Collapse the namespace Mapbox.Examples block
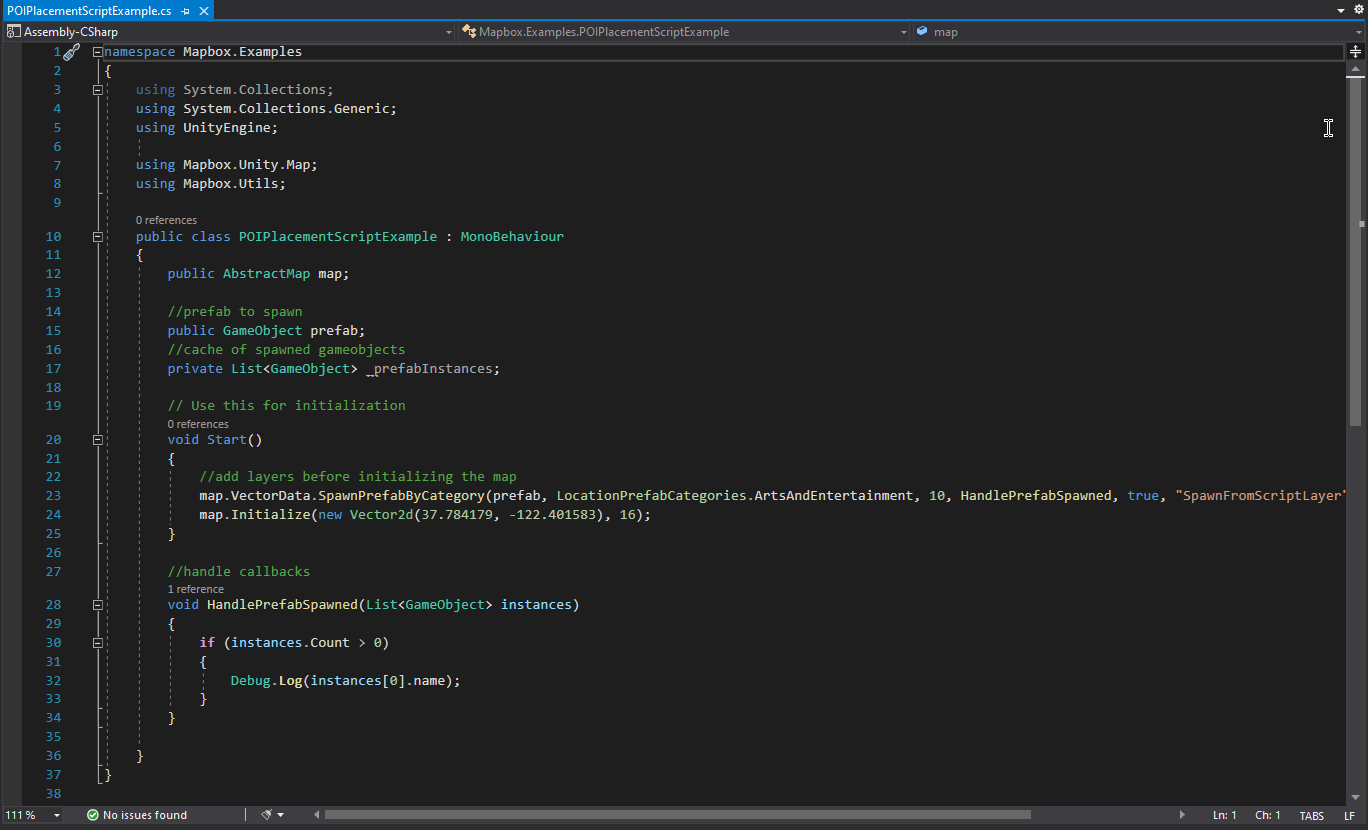The image size is (1368, 830). [97, 52]
